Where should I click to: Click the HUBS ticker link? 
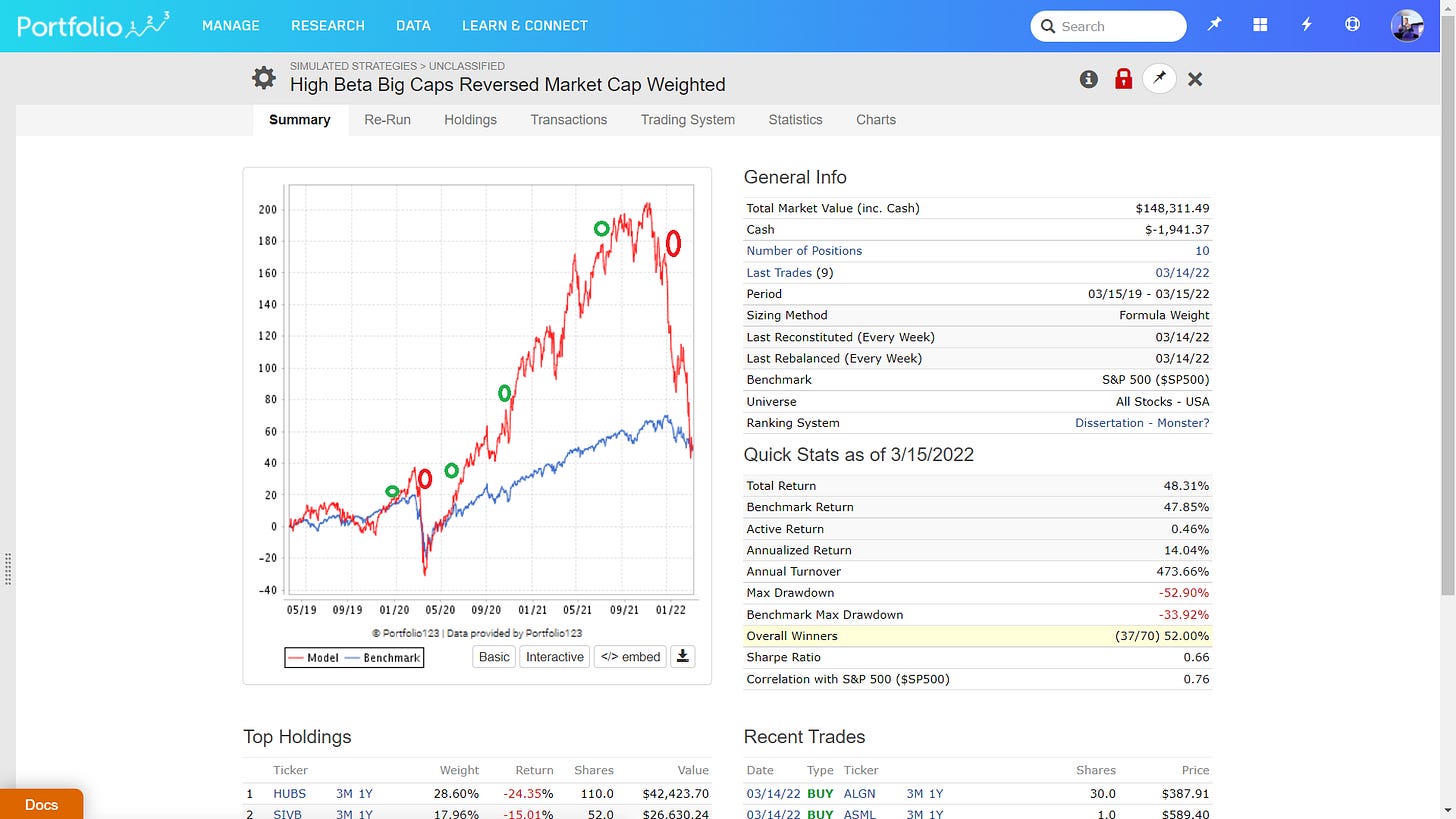(x=290, y=793)
